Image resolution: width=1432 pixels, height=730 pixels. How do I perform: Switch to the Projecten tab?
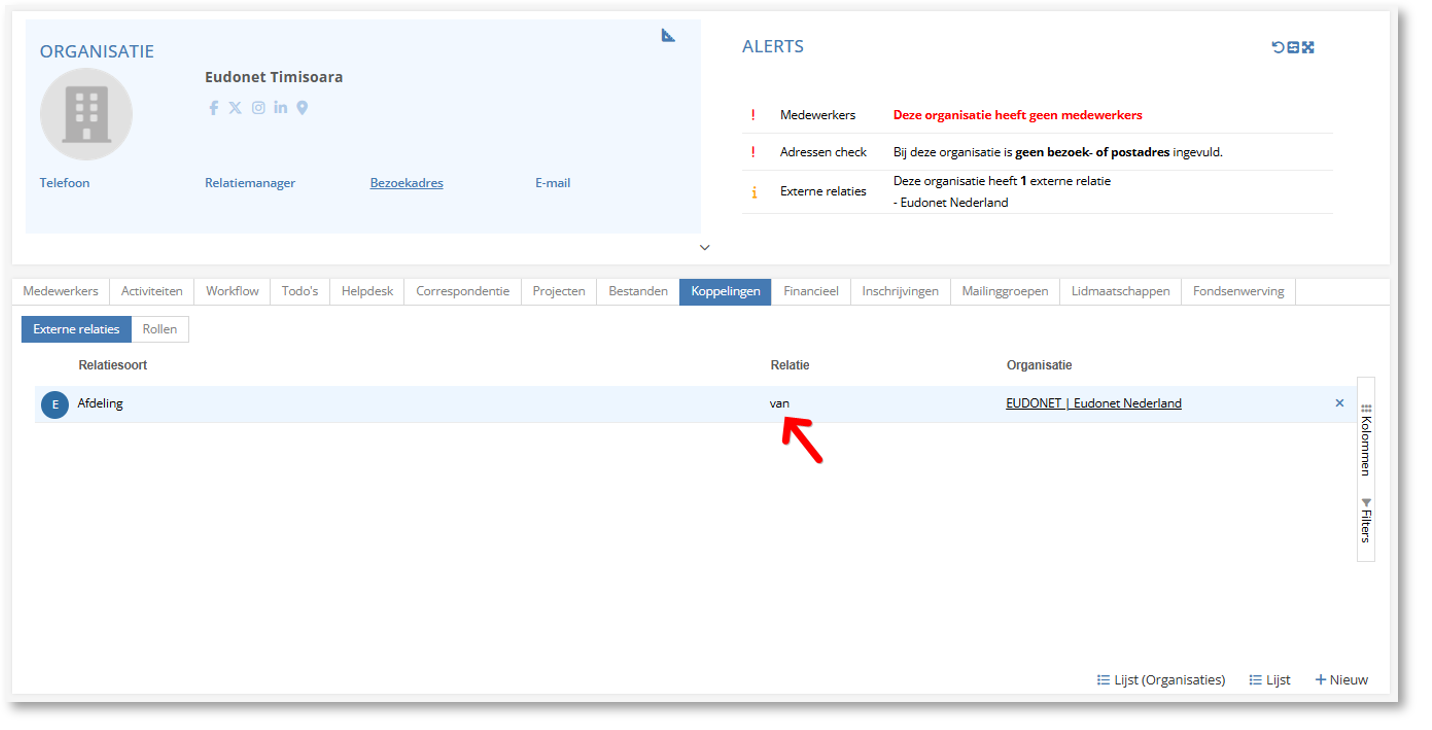click(559, 291)
